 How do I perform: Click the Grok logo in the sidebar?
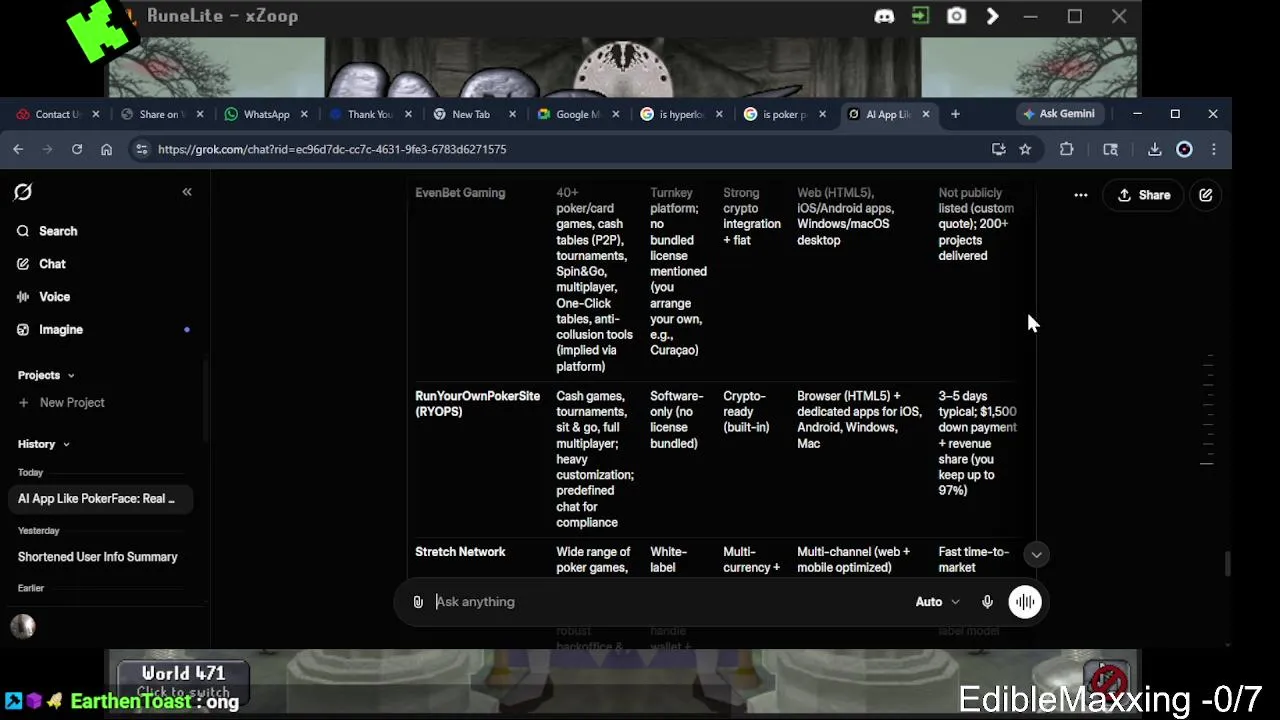coord(23,192)
